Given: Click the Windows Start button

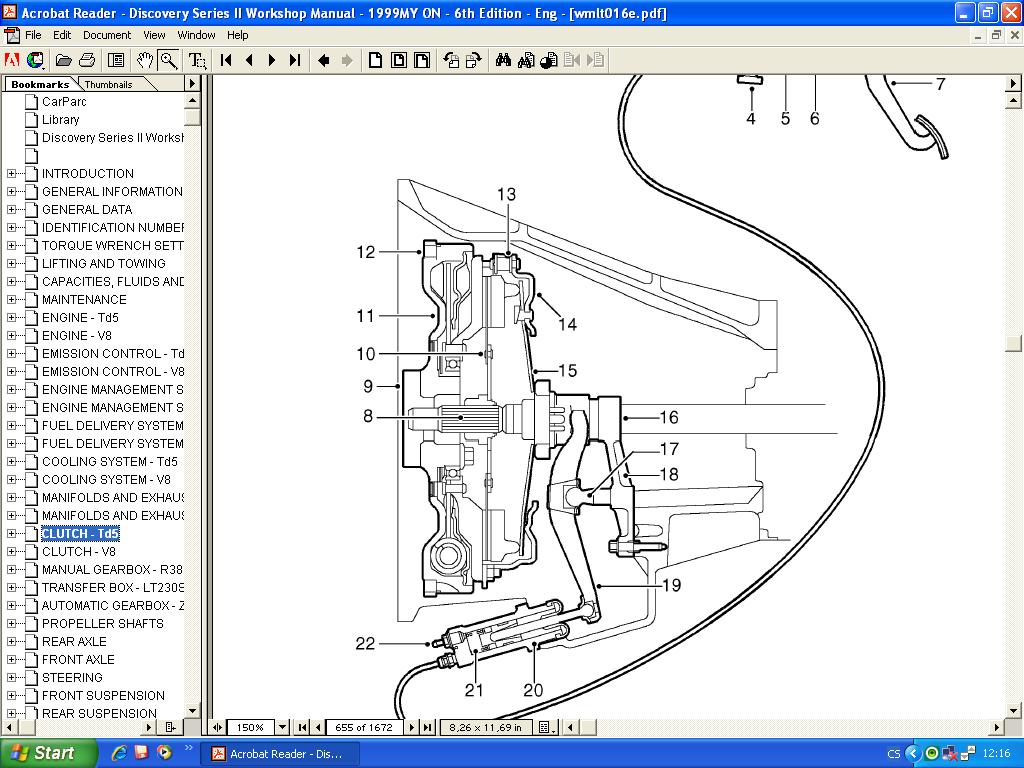Looking at the screenshot, I should pos(48,753).
